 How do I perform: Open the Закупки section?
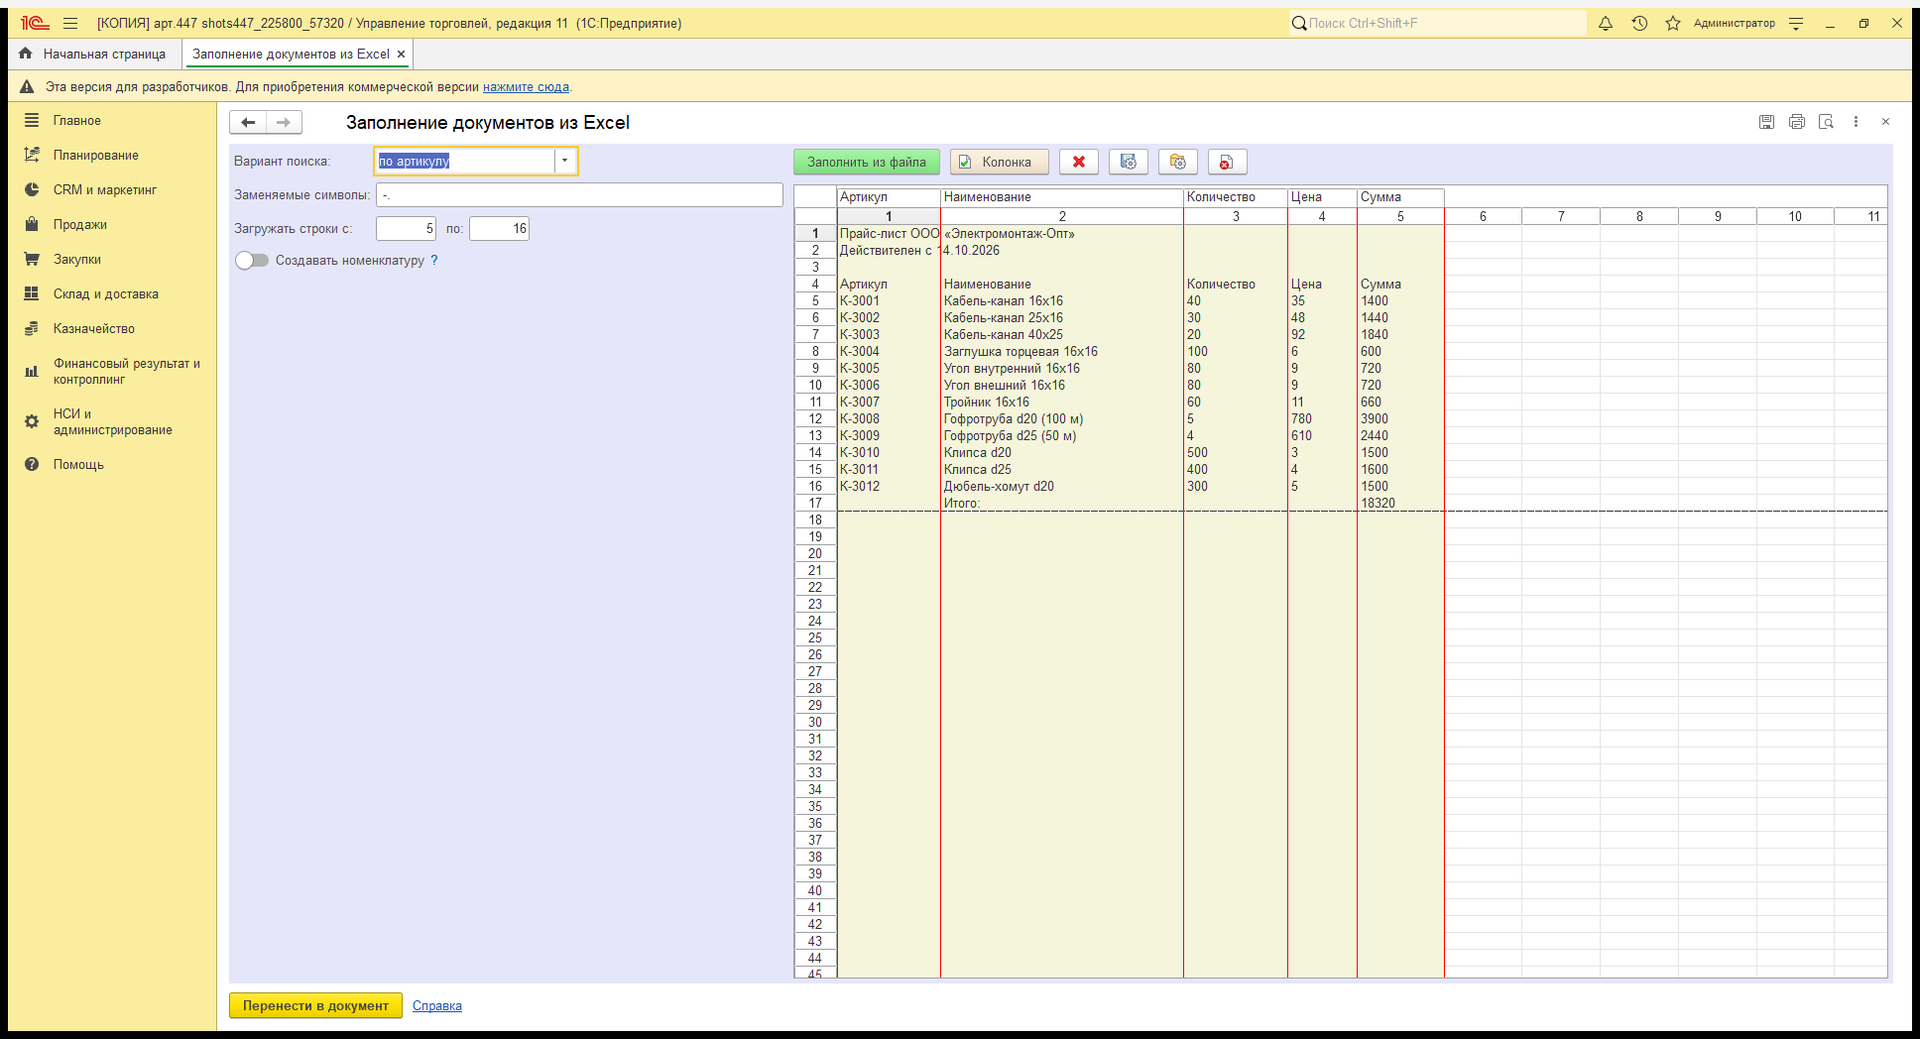77,259
